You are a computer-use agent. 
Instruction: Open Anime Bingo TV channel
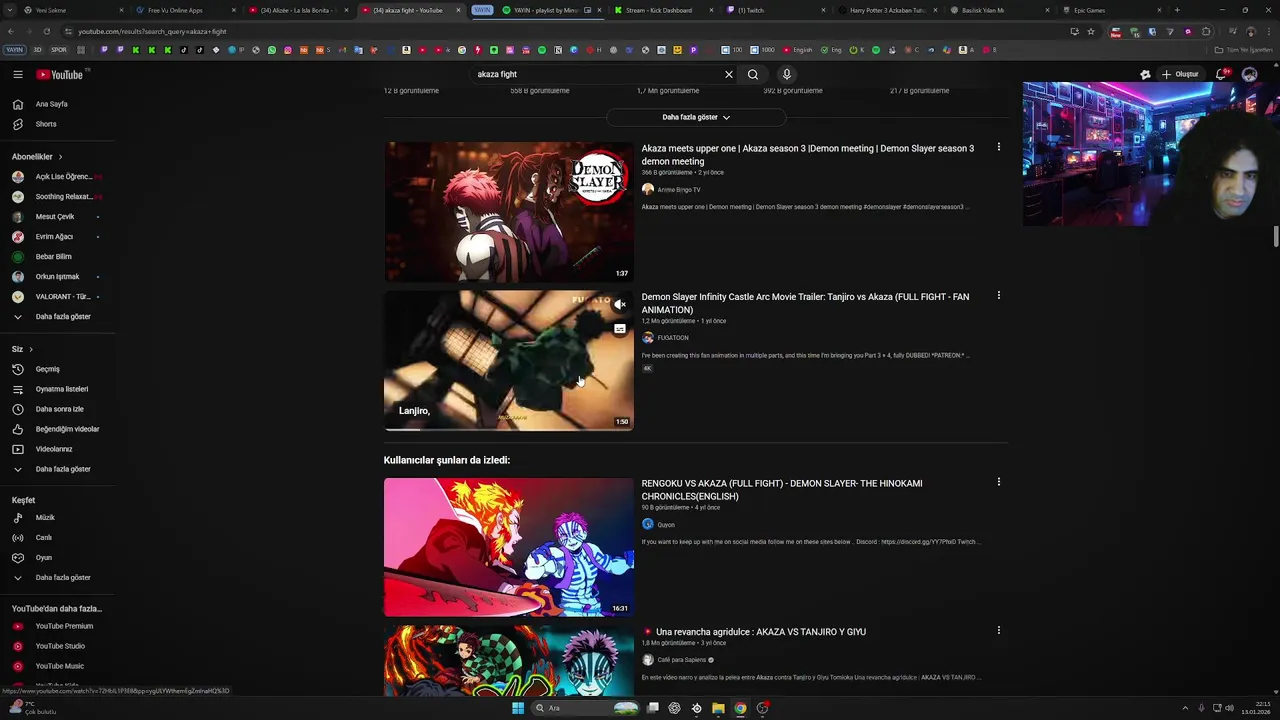[678, 189]
